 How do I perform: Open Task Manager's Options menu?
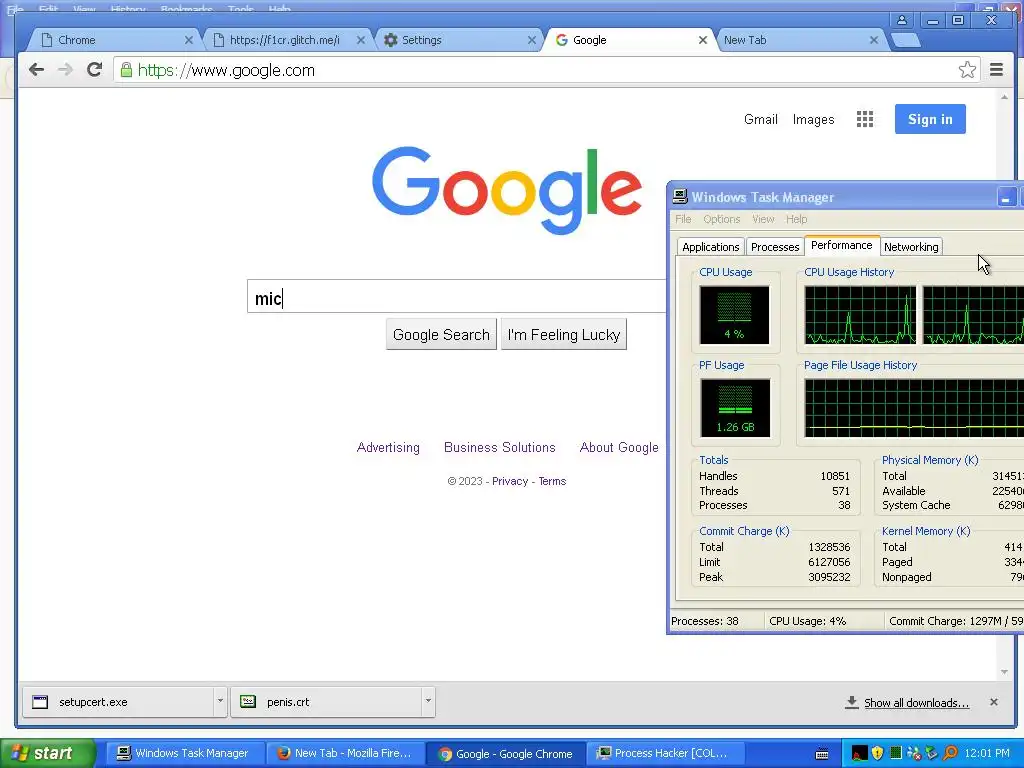pos(722,219)
